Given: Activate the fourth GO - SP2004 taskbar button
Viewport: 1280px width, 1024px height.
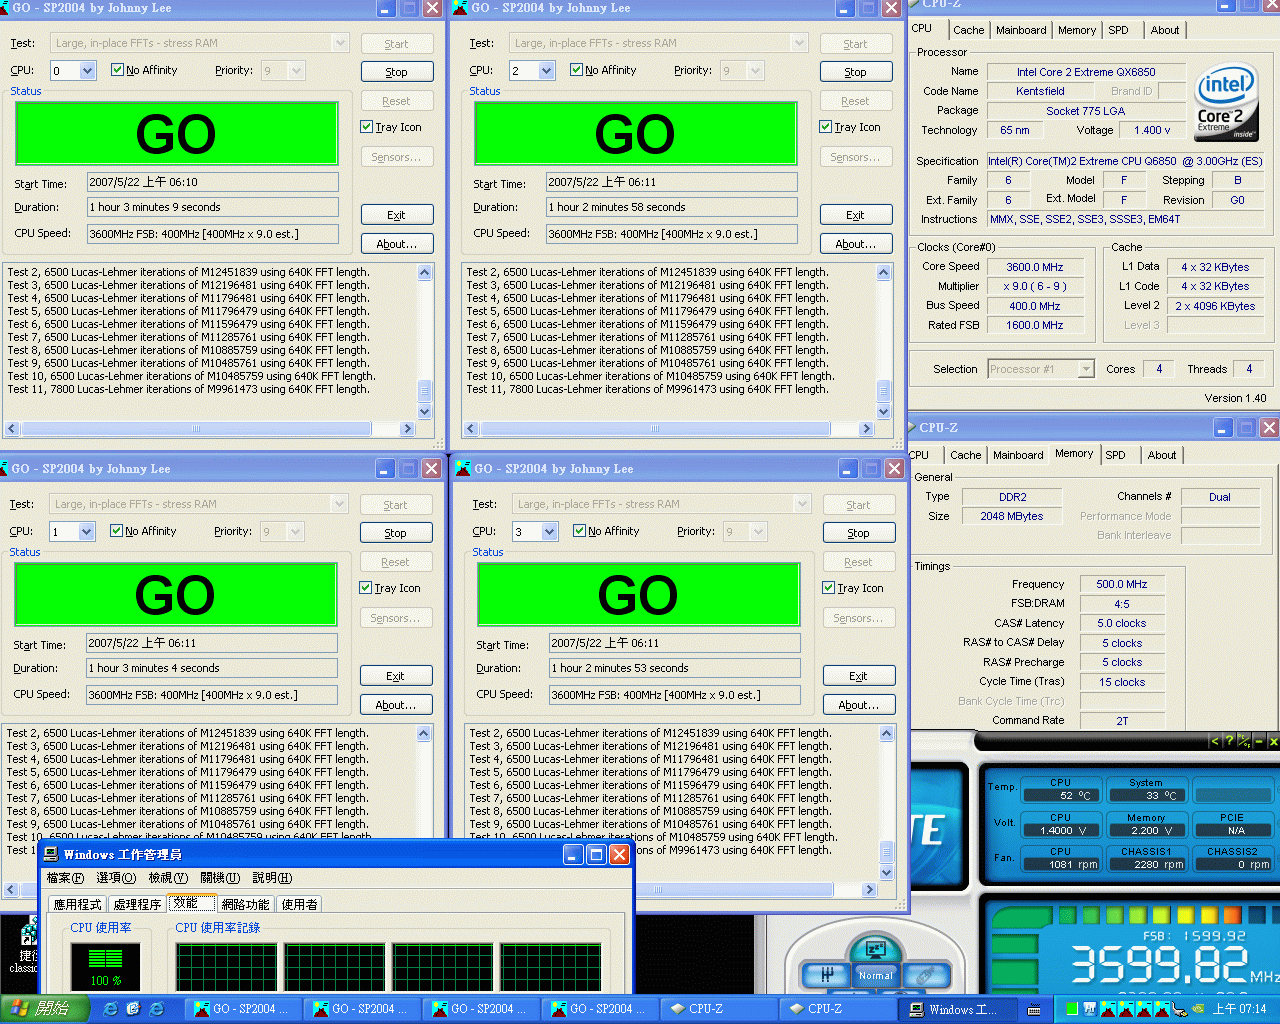Looking at the screenshot, I should pyautogui.click(x=599, y=1009).
